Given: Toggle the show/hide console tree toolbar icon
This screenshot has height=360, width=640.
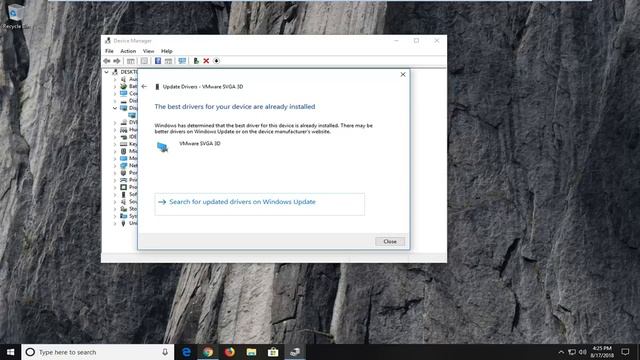Looking at the screenshot, I should (x=131, y=61).
